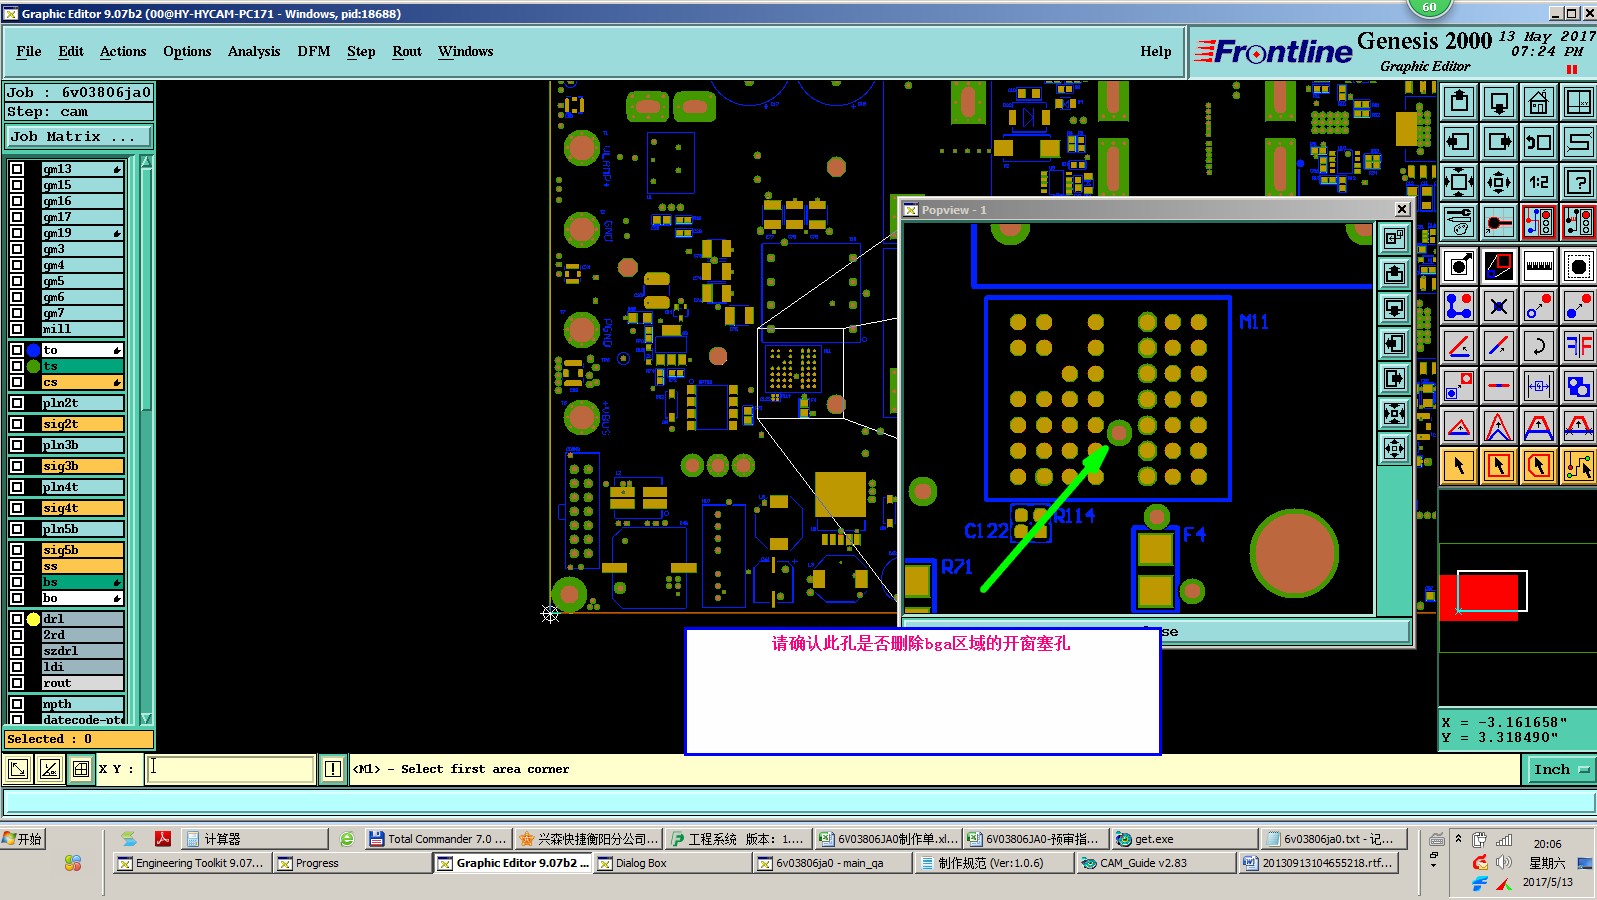
Task: Click the X Y coordinate input field
Action: (x=231, y=769)
